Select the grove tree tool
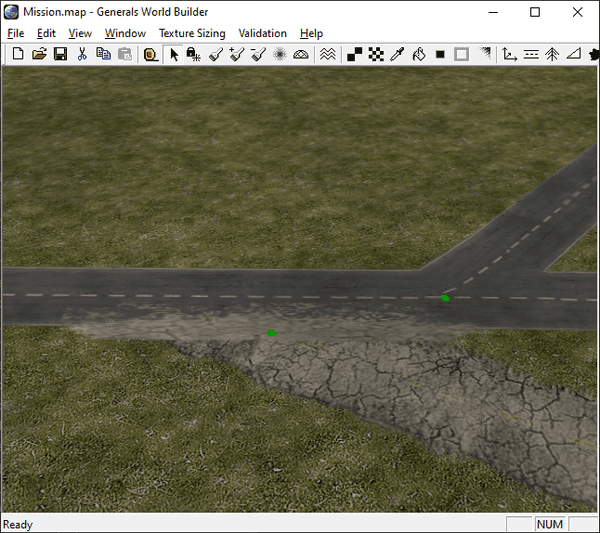 click(x=552, y=54)
